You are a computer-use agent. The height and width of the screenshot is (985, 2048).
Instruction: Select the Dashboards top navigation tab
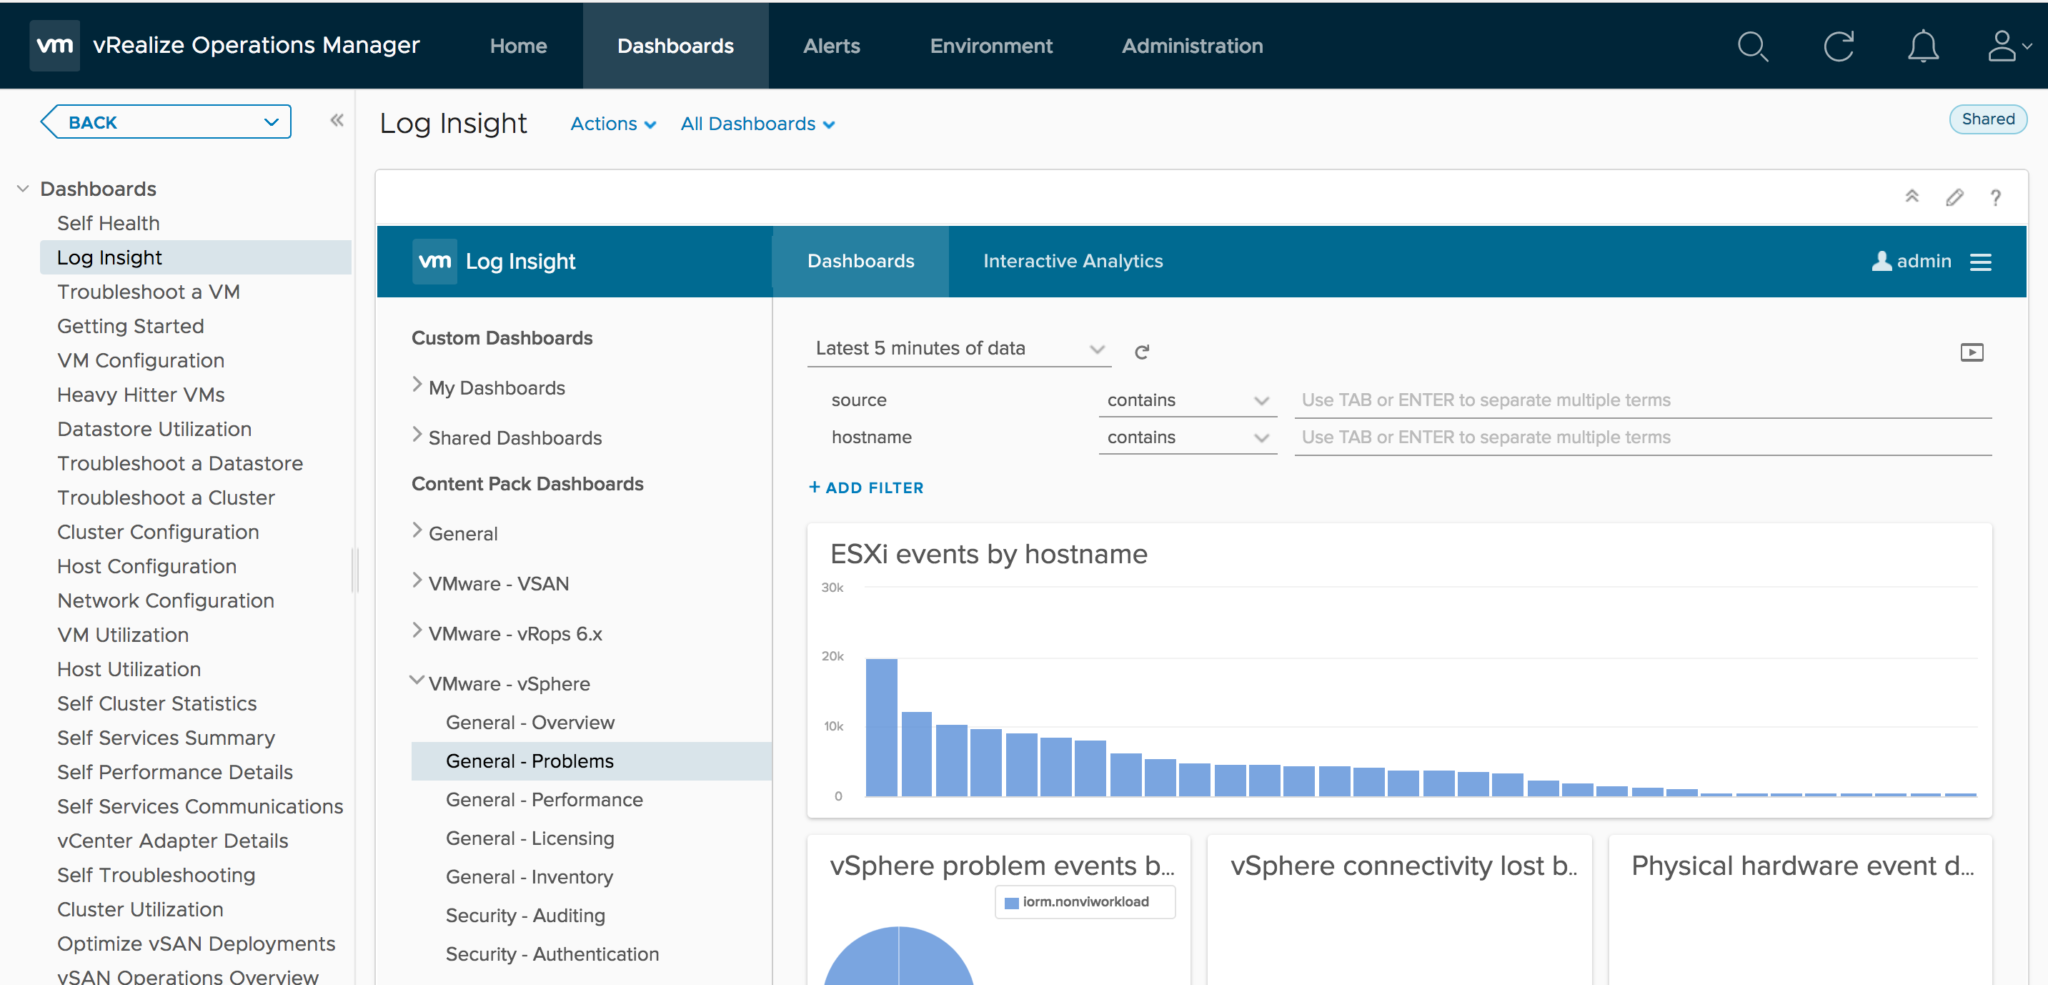click(675, 46)
